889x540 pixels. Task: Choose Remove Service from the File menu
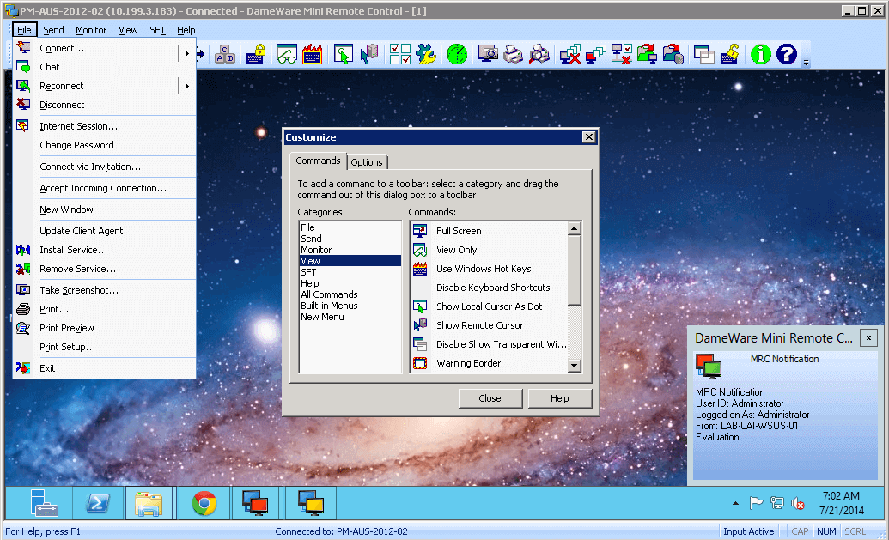[x=104, y=269]
